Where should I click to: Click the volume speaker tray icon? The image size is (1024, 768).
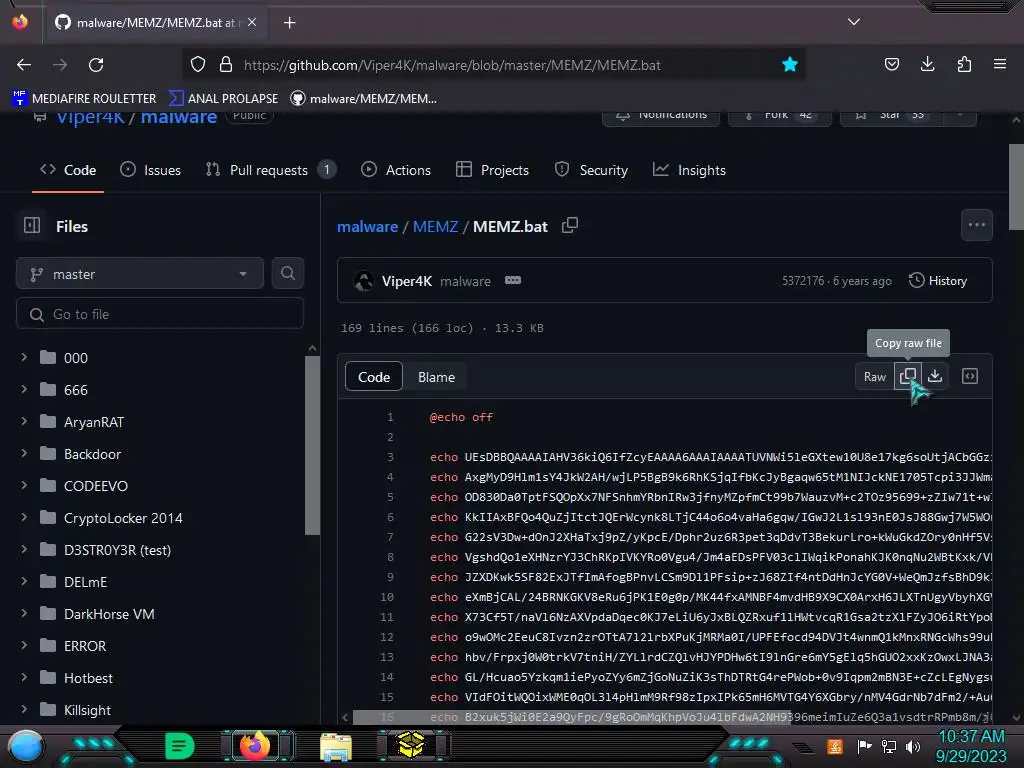913,746
